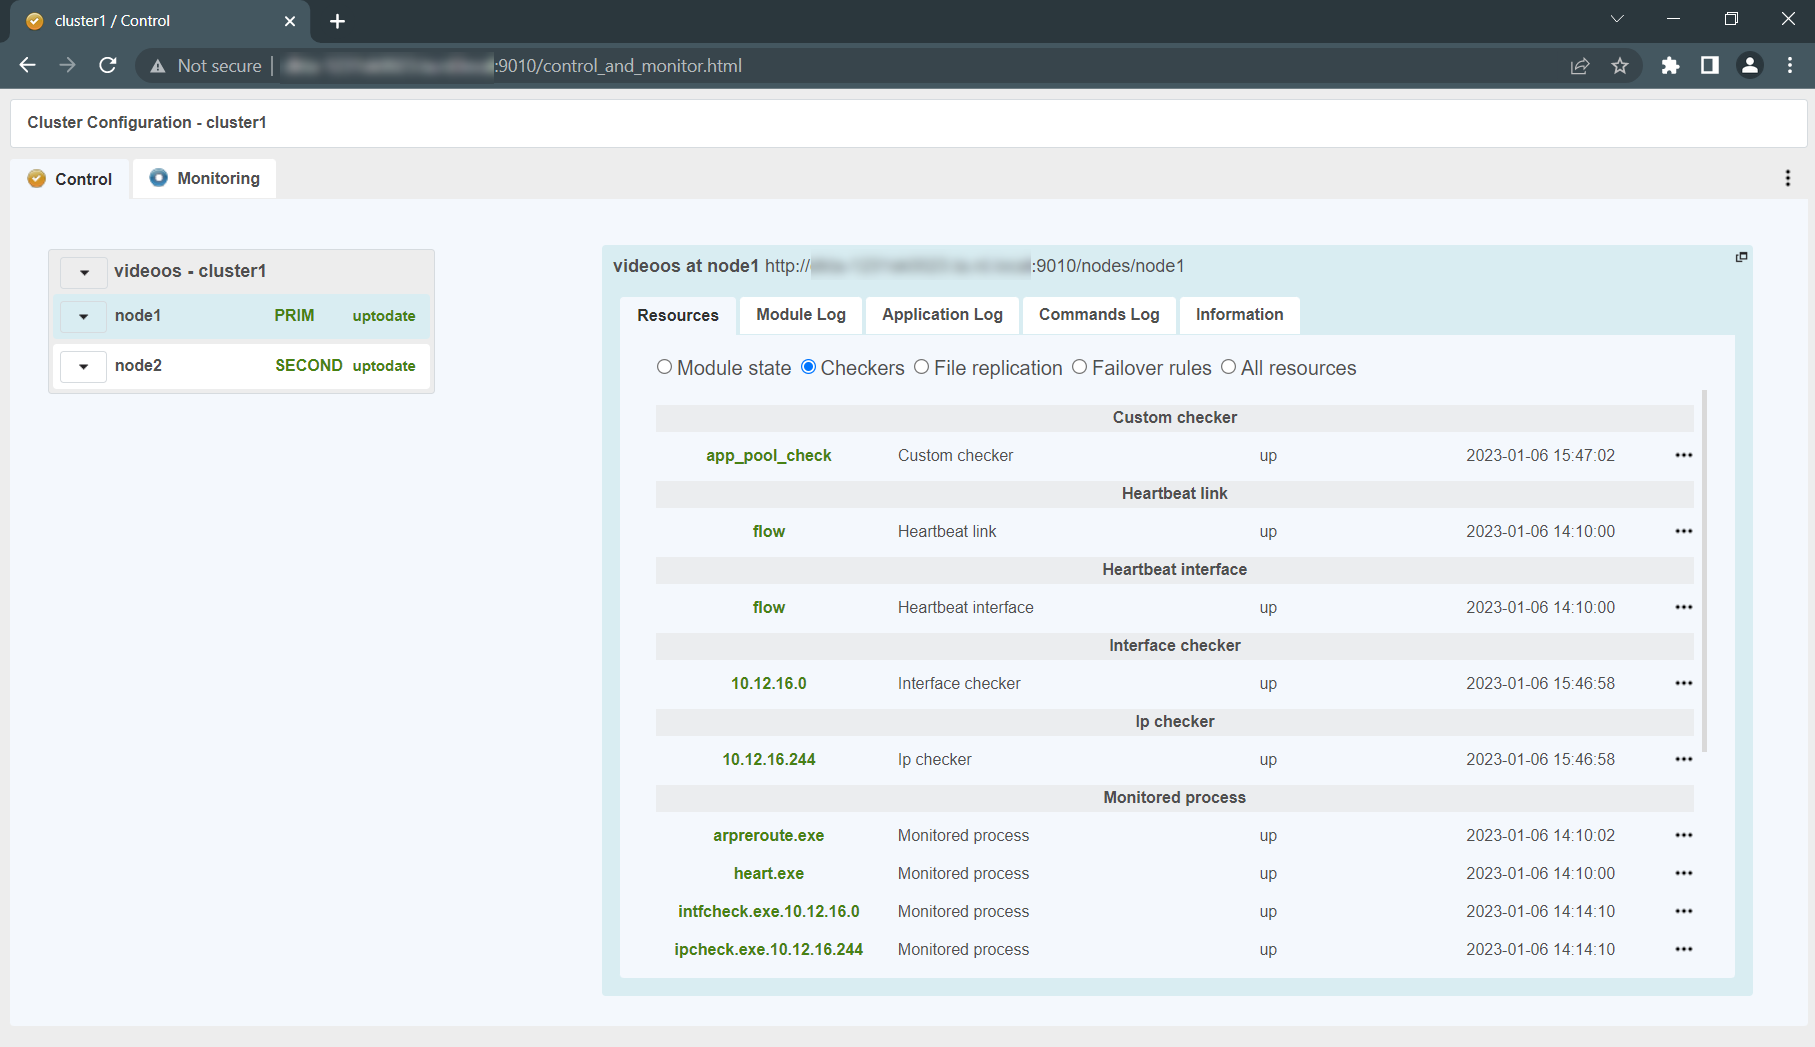
Task: Select the File replication radio button
Action: [921, 367]
